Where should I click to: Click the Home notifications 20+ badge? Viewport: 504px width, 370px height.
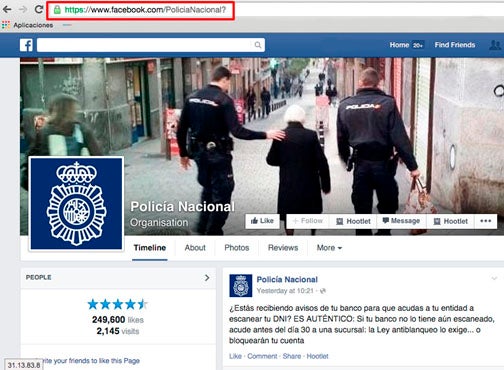tap(418, 45)
